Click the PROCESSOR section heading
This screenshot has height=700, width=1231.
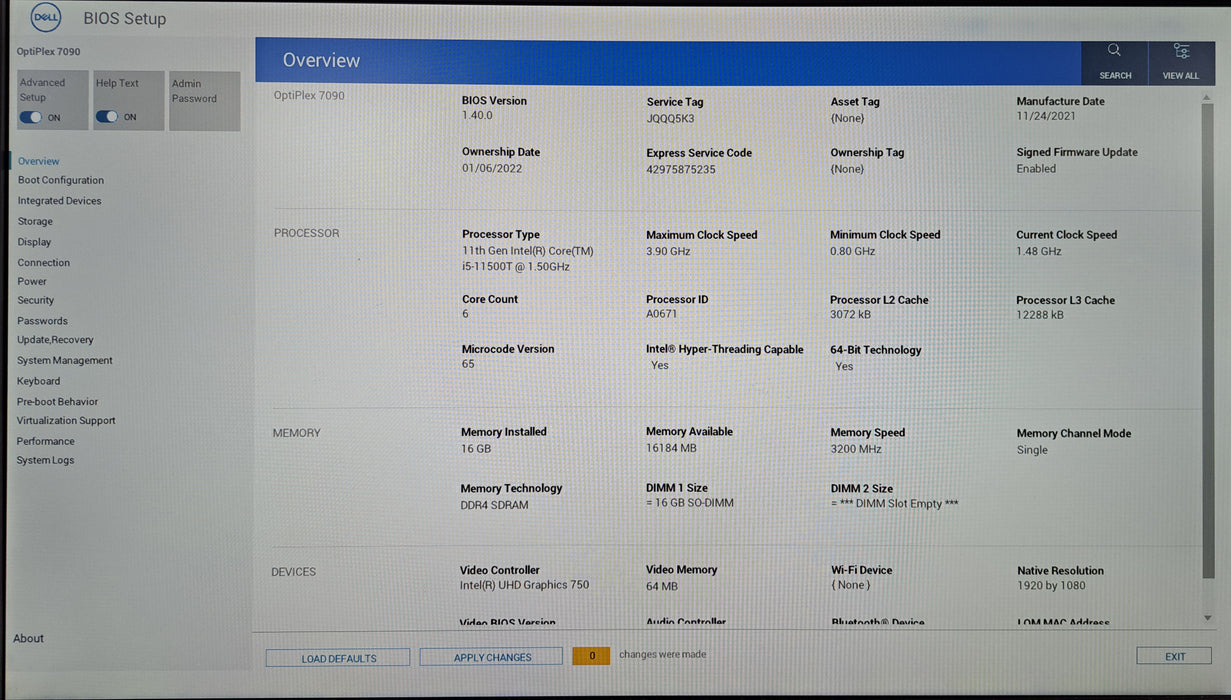click(x=306, y=233)
